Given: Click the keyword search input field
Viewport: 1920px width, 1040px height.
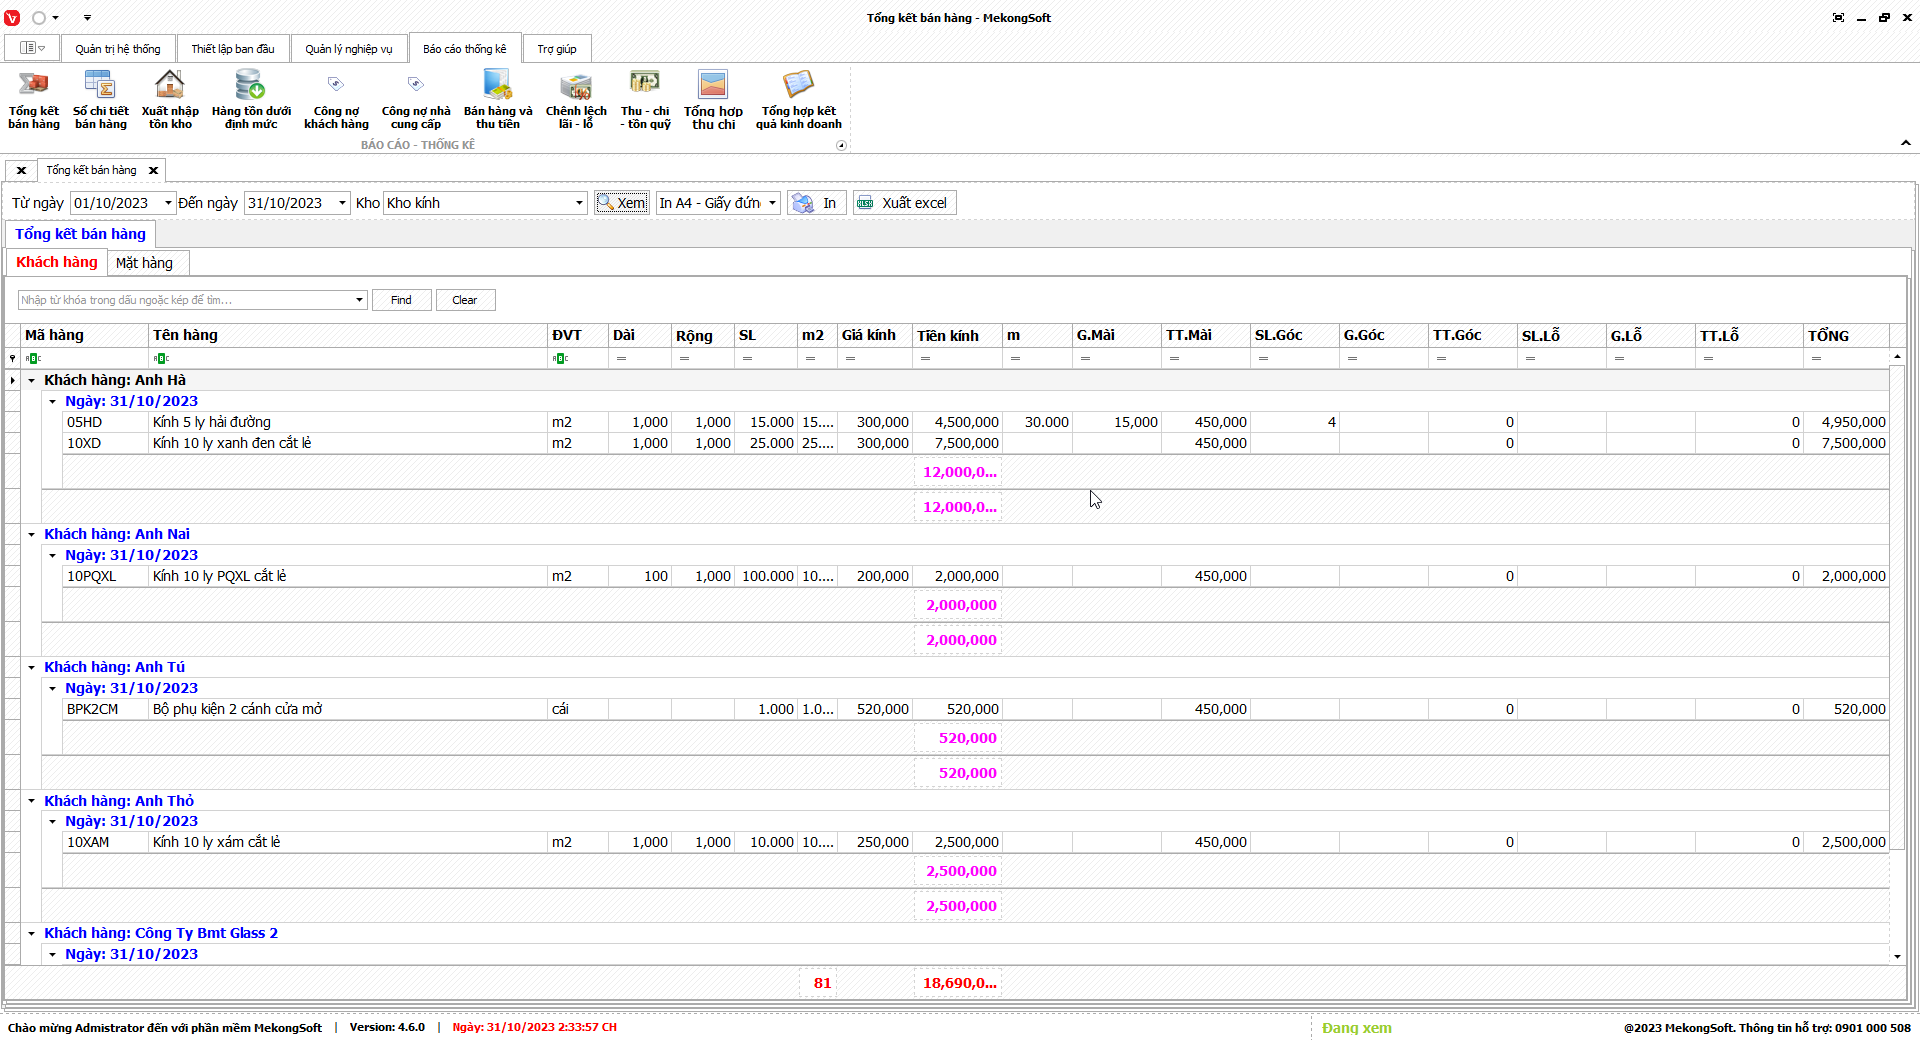Looking at the screenshot, I should (x=185, y=300).
